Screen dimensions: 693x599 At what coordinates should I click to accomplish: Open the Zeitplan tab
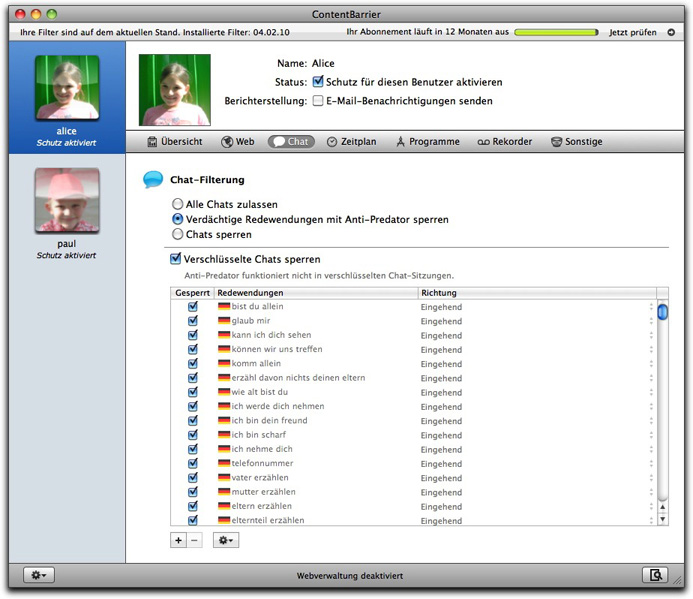[352, 141]
